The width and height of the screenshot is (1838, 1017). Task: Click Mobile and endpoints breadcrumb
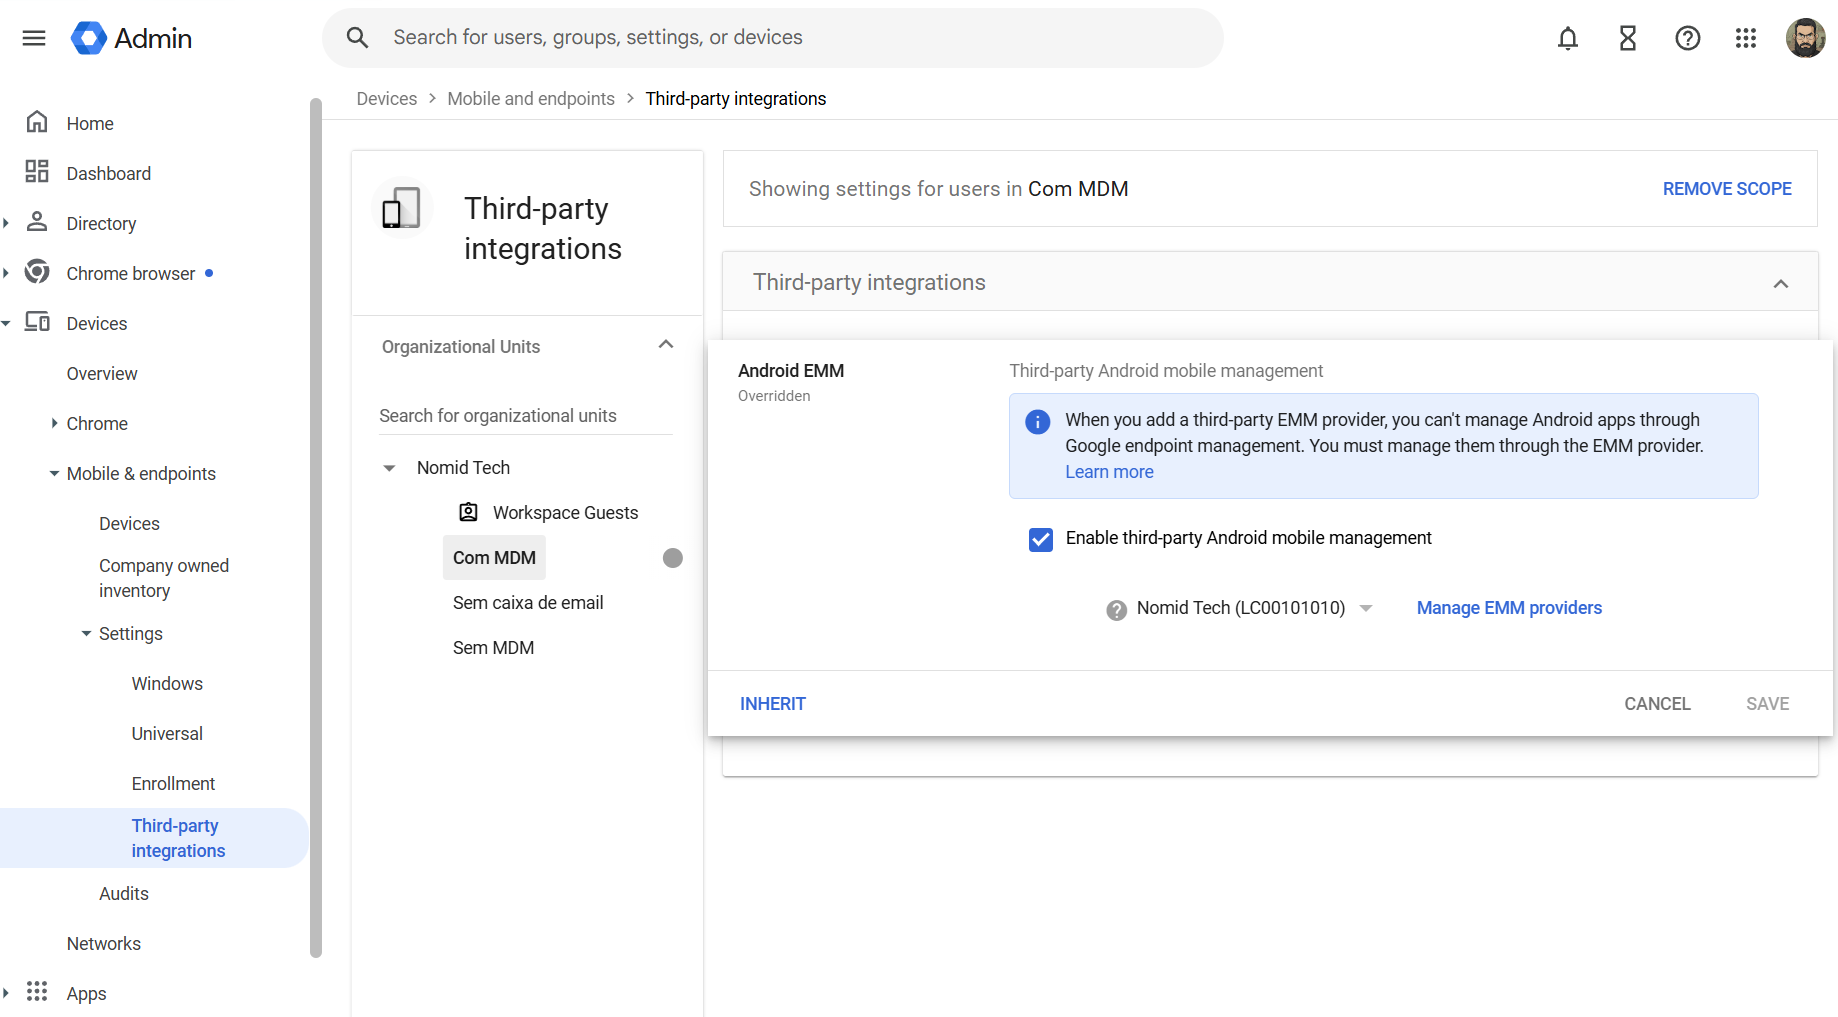(x=531, y=99)
